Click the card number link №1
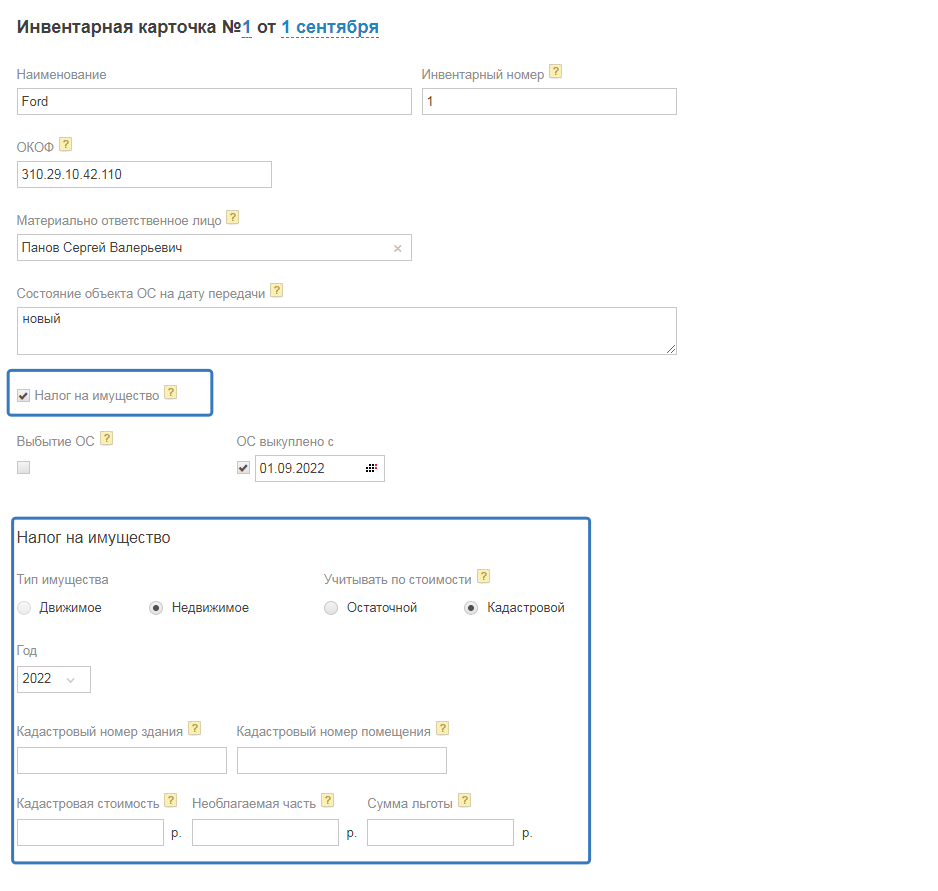 pos(246,27)
